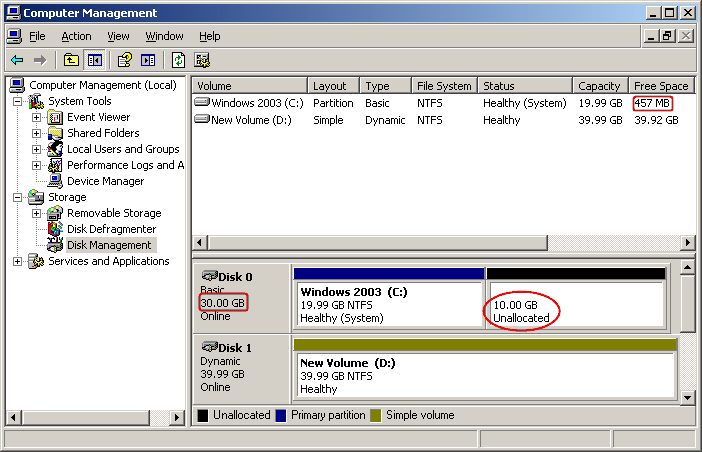The image size is (702, 452).
Task: Select the Device Manager tree item
Action: coord(106,181)
